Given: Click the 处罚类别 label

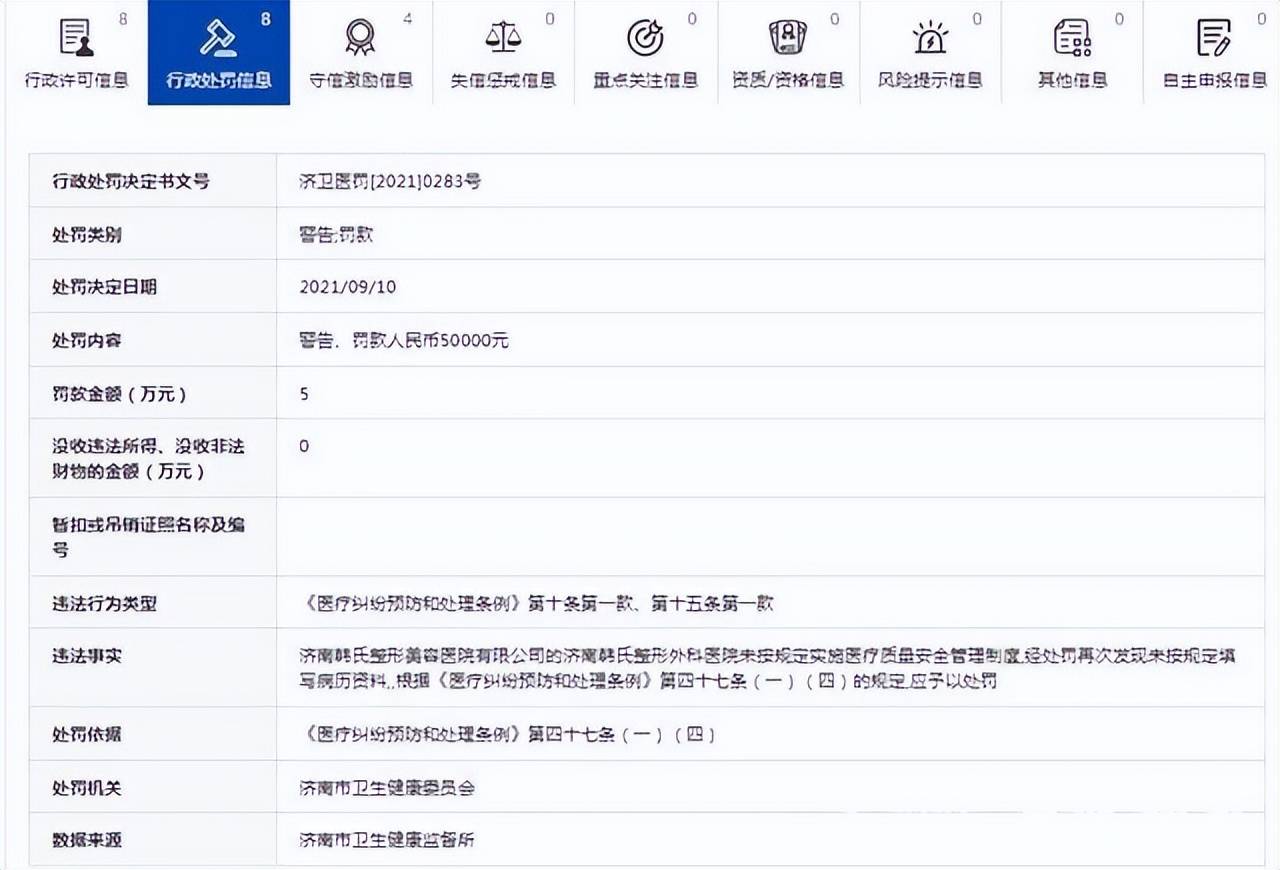Looking at the screenshot, I should click(x=87, y=235).
